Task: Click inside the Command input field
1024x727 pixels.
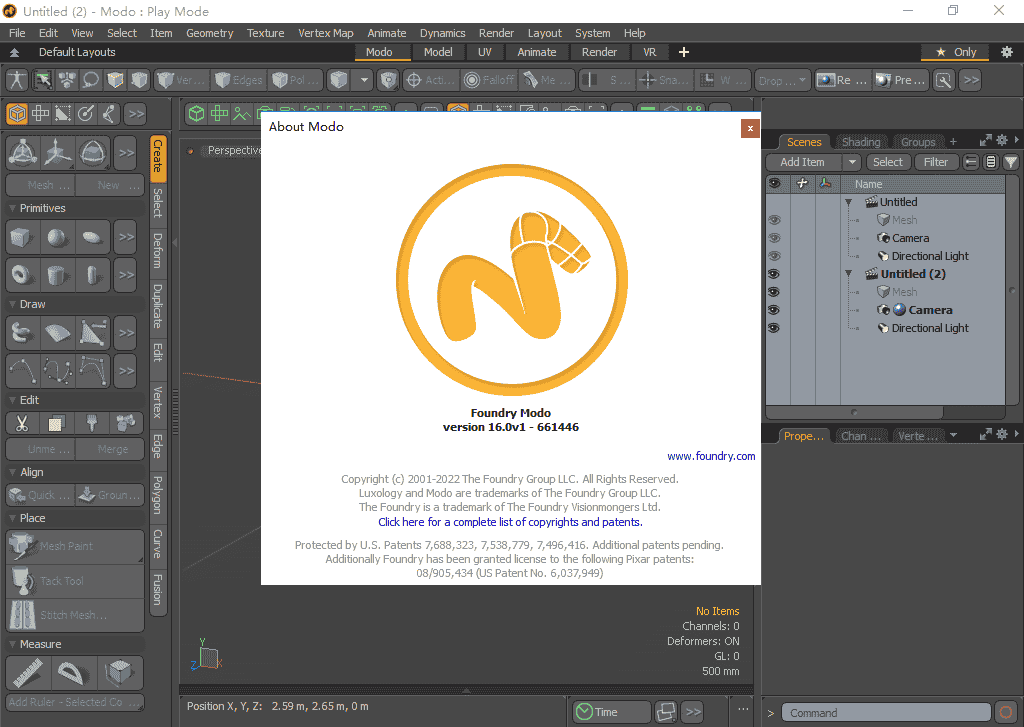Action: [x=885, y=712]
